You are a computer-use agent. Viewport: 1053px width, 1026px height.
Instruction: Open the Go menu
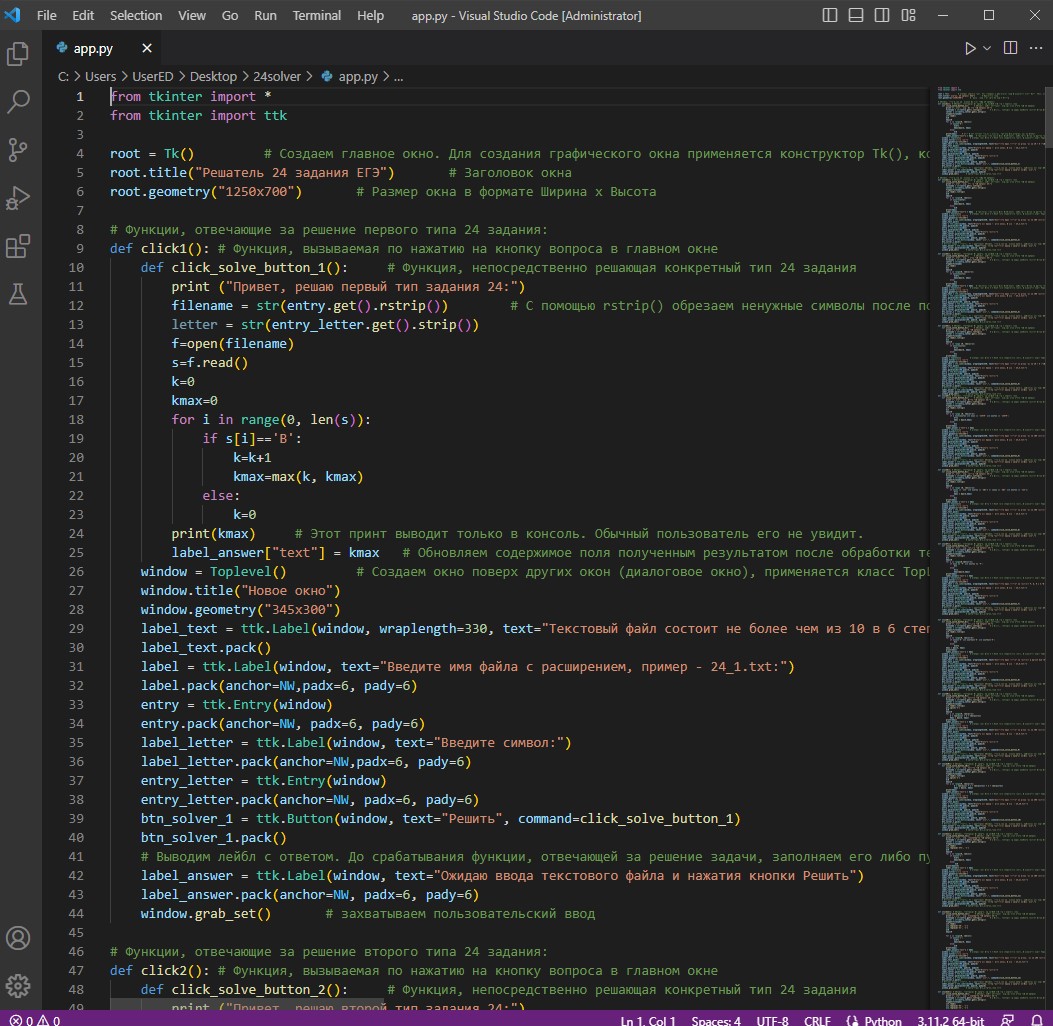[x=230, y=15]
